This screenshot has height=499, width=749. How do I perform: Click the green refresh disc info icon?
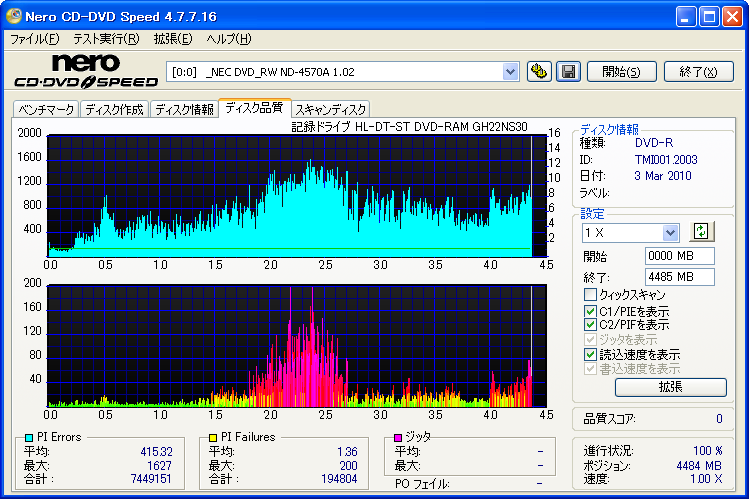pyautogui.click(x=701, y=232)
